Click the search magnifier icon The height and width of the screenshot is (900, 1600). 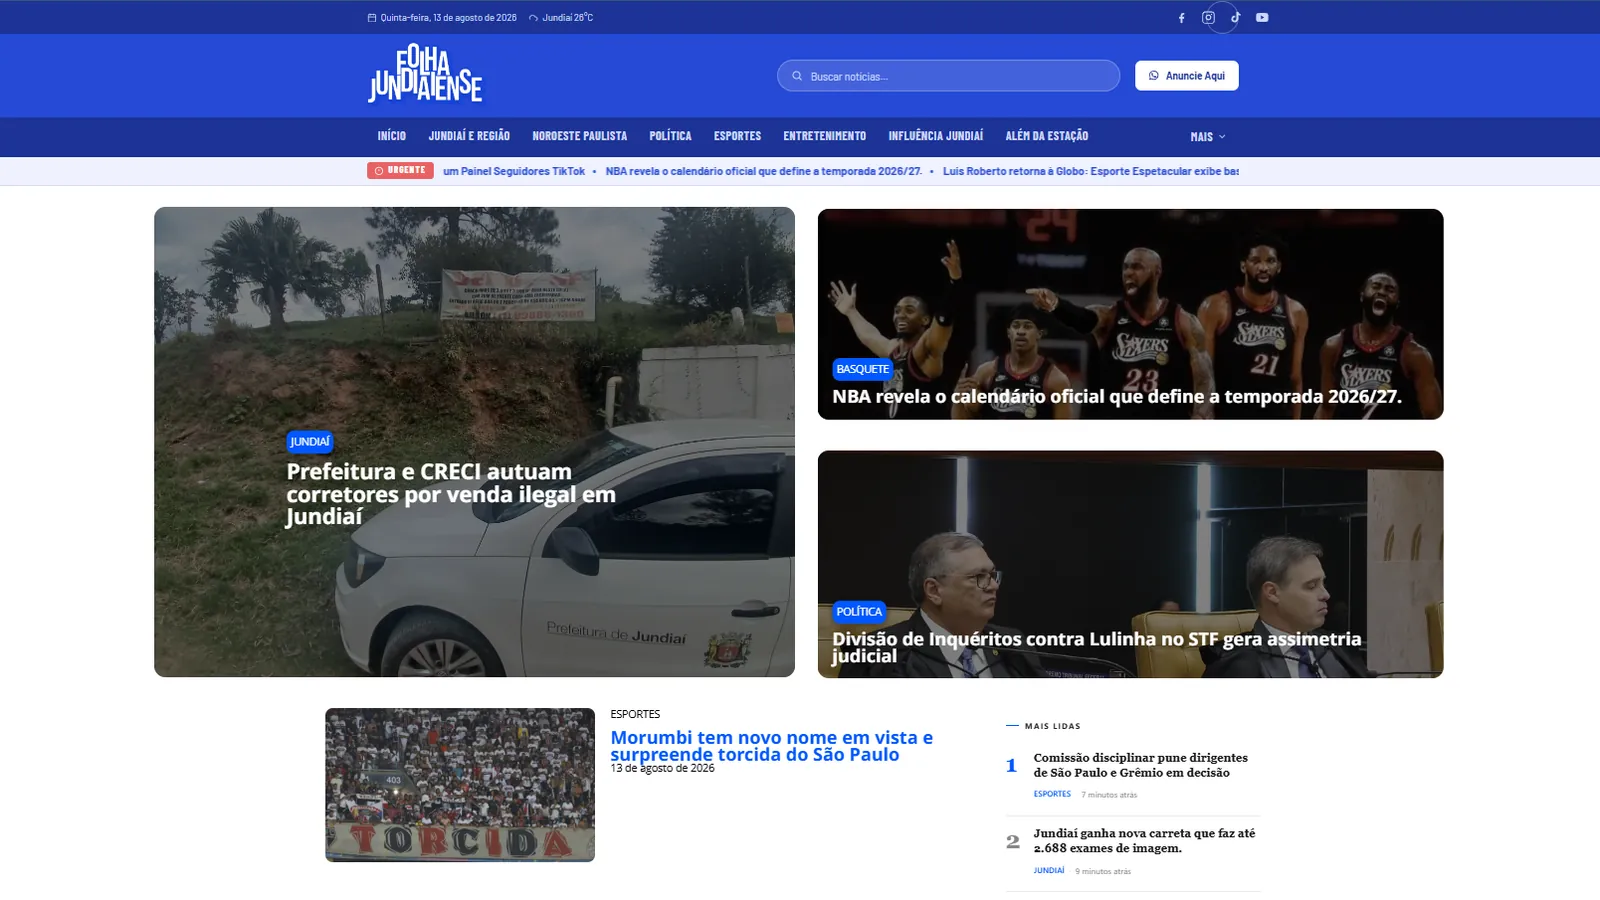(x=797, y=76)
